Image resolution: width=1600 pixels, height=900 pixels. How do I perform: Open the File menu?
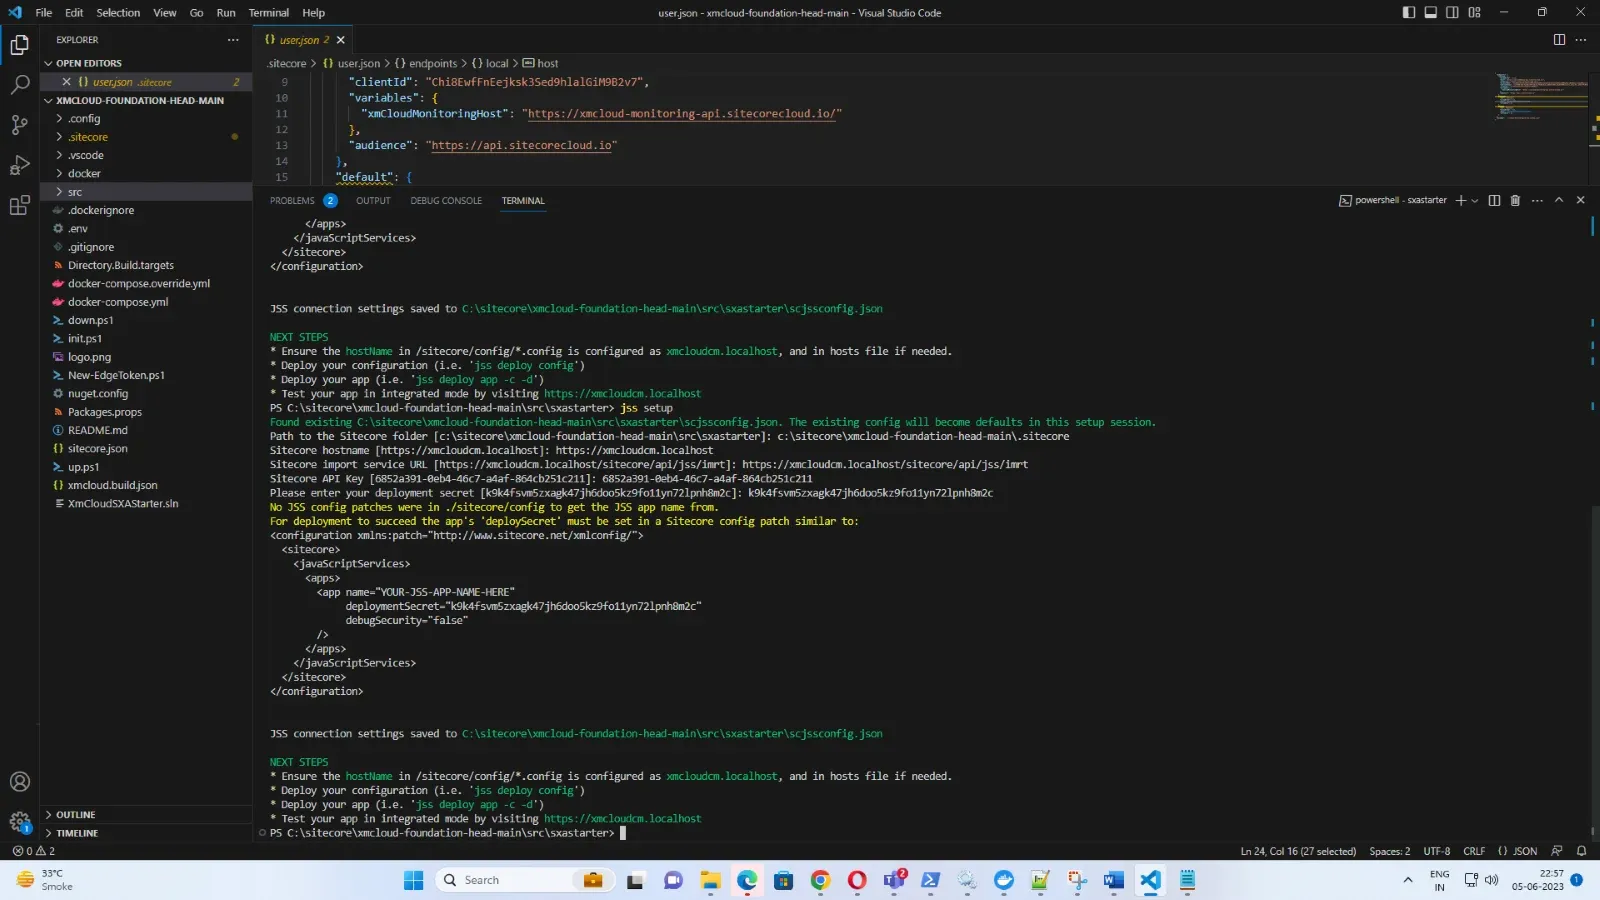click(44, 13)
